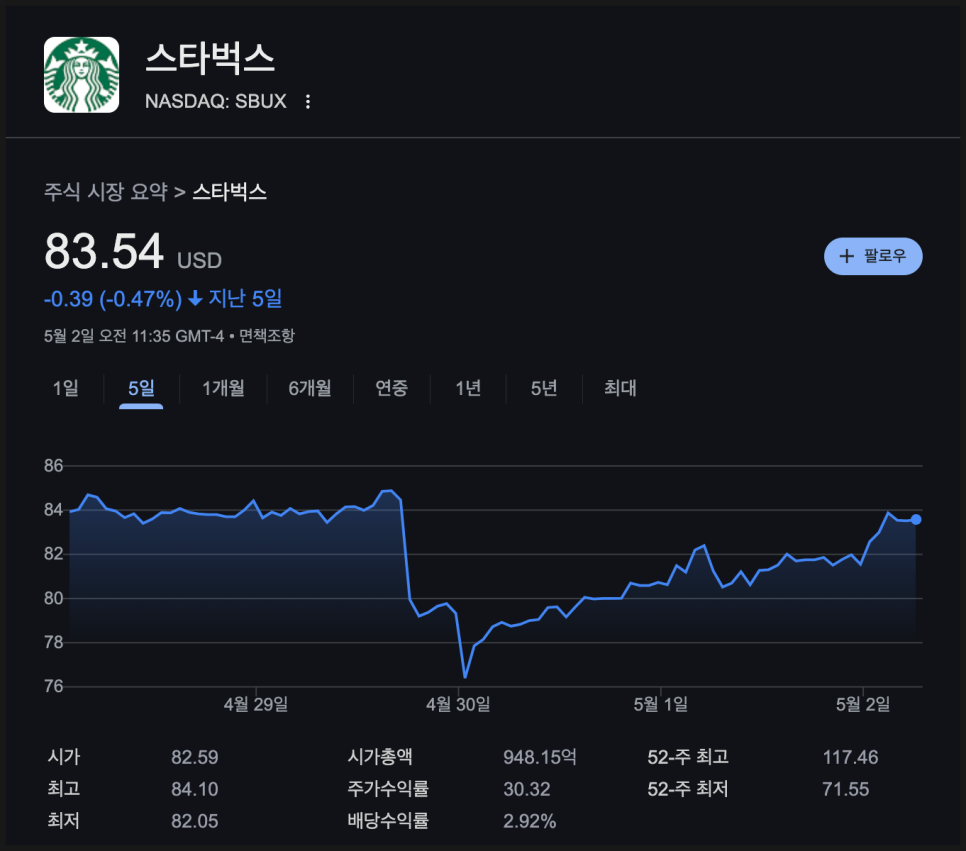
Task: Click the NASDAQ: SBUX ticker text
Action: (x=216, y=102)
